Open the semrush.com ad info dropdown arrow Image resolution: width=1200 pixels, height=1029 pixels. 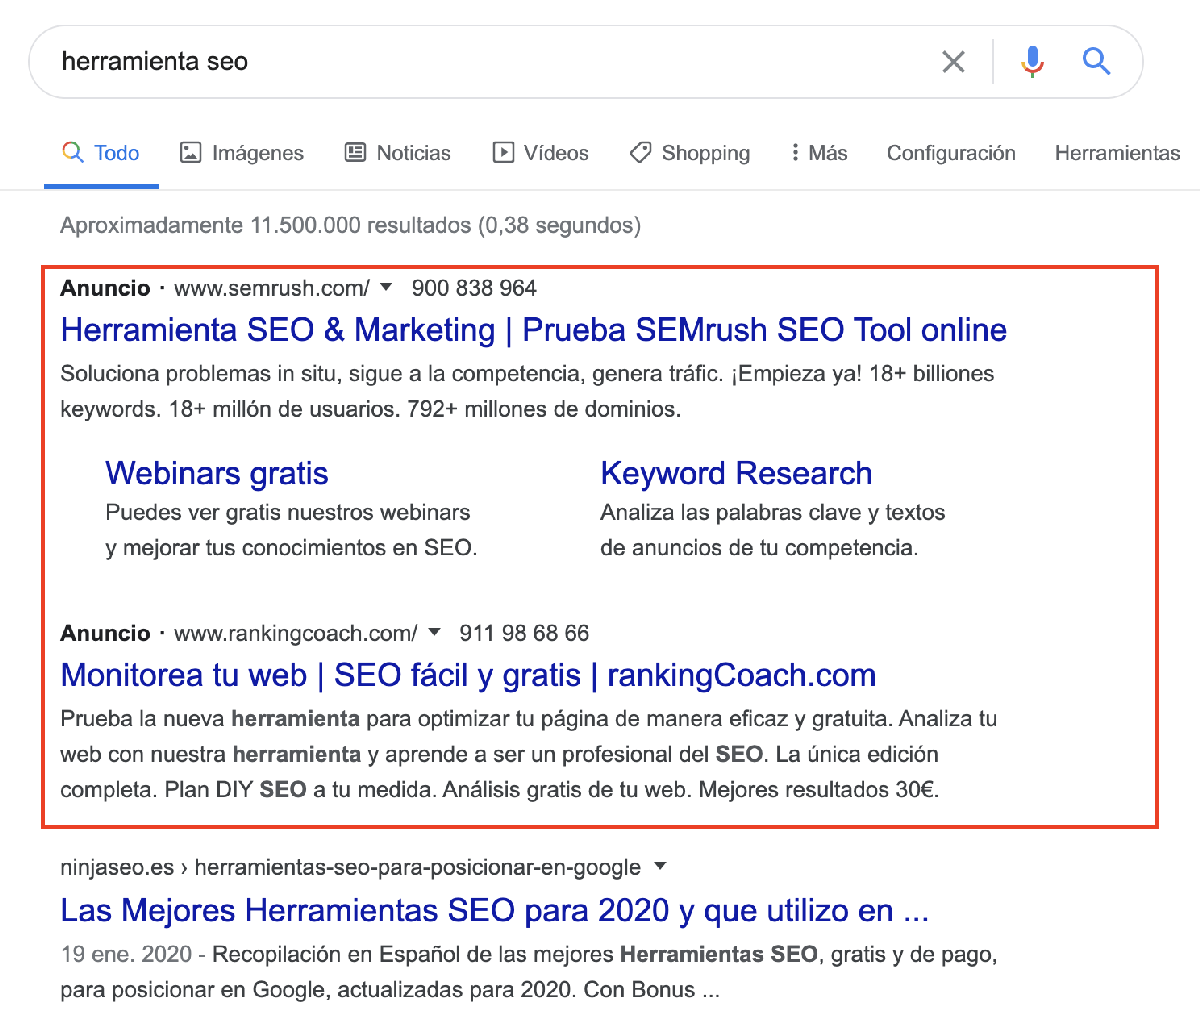[387, 288]
